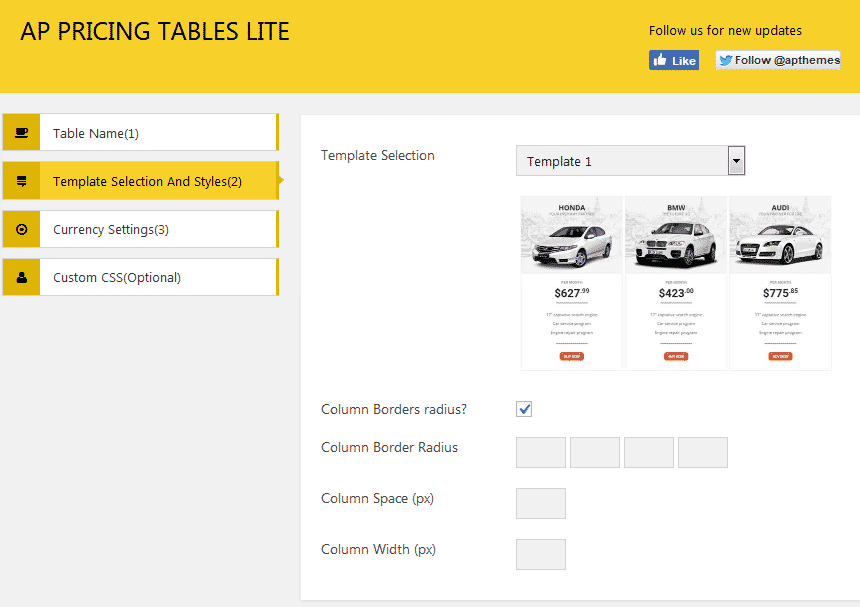The width and height of the screenshot is (860, 607).
Task: Click the $627 price in preview
Action: pyautogui.click(x=572, y=293)
